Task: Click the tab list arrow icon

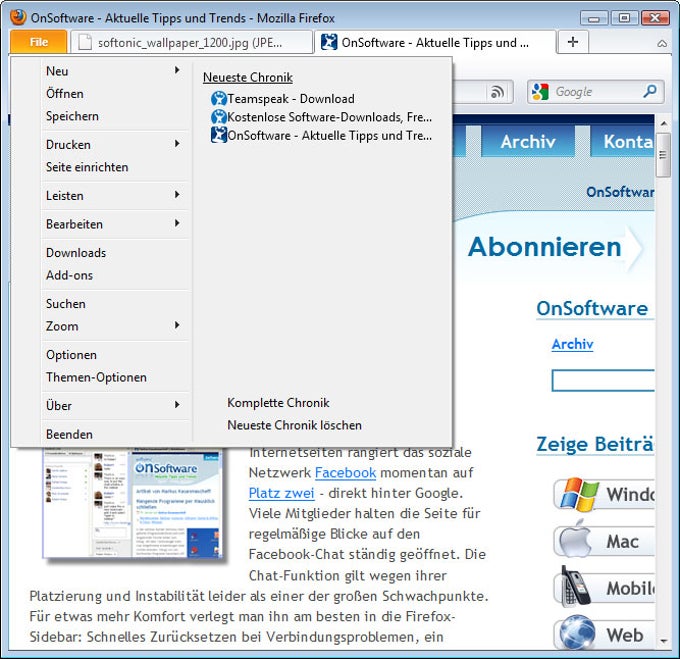Action: tap(662, 43)
